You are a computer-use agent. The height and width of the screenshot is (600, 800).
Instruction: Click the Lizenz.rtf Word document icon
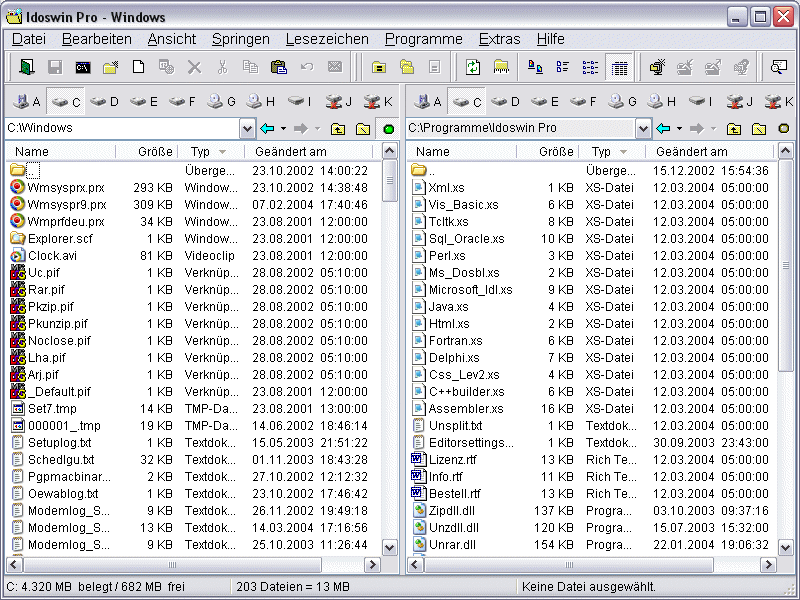click(418, 460)
